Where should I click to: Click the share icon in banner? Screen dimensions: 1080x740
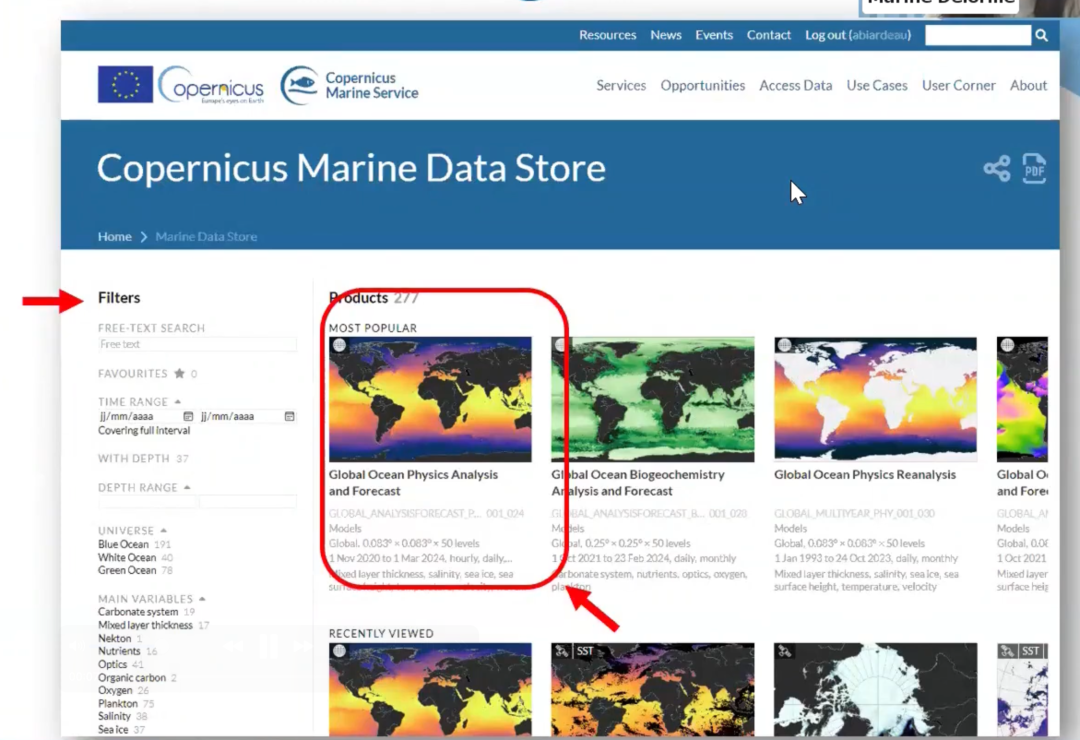click(996, 168)
